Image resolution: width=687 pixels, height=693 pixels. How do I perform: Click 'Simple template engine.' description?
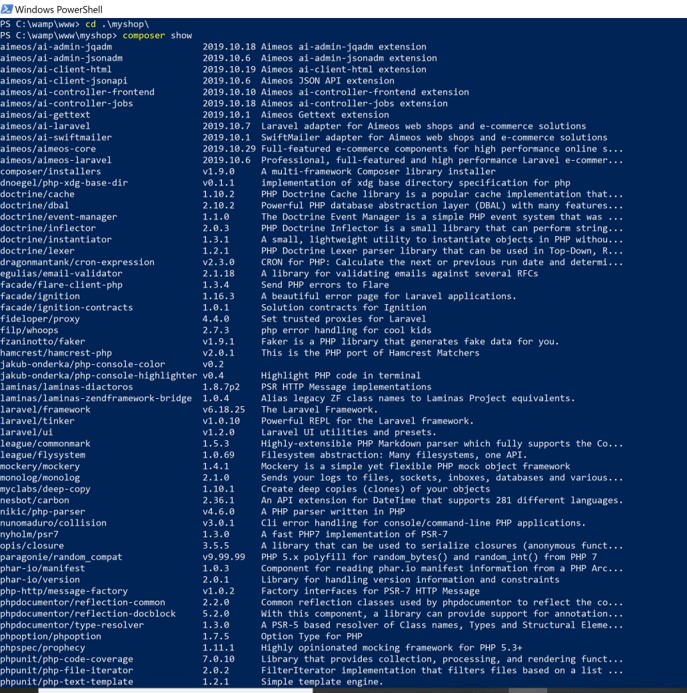coord(322,682)
